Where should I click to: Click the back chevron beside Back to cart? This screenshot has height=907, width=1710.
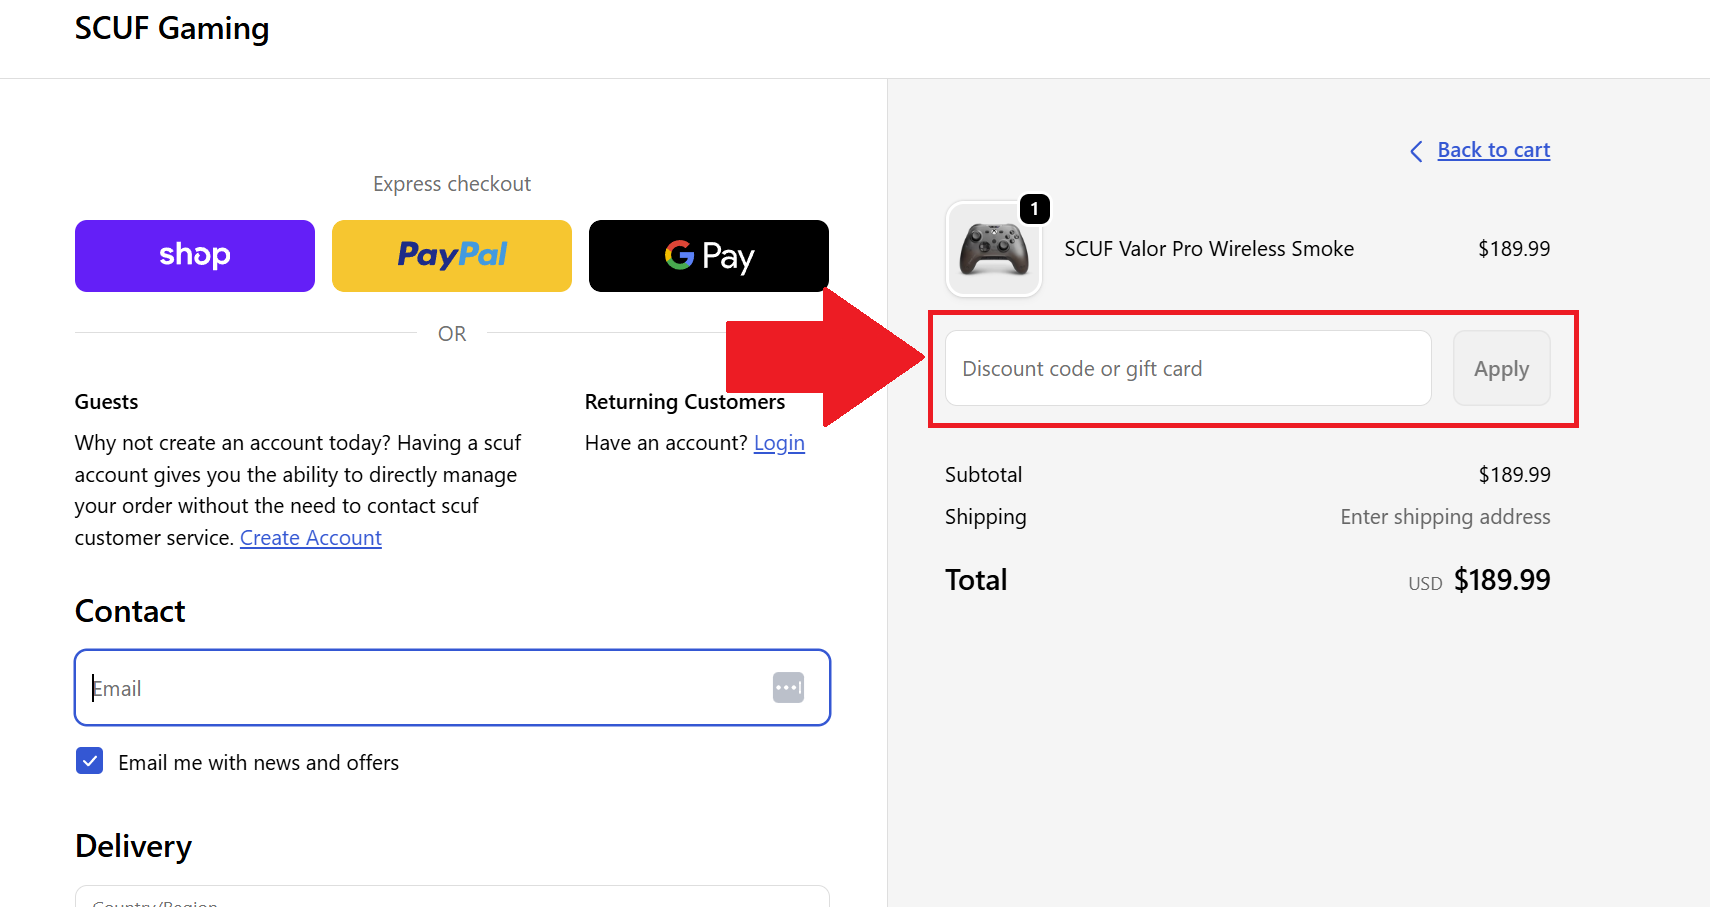coord(1415,151)
